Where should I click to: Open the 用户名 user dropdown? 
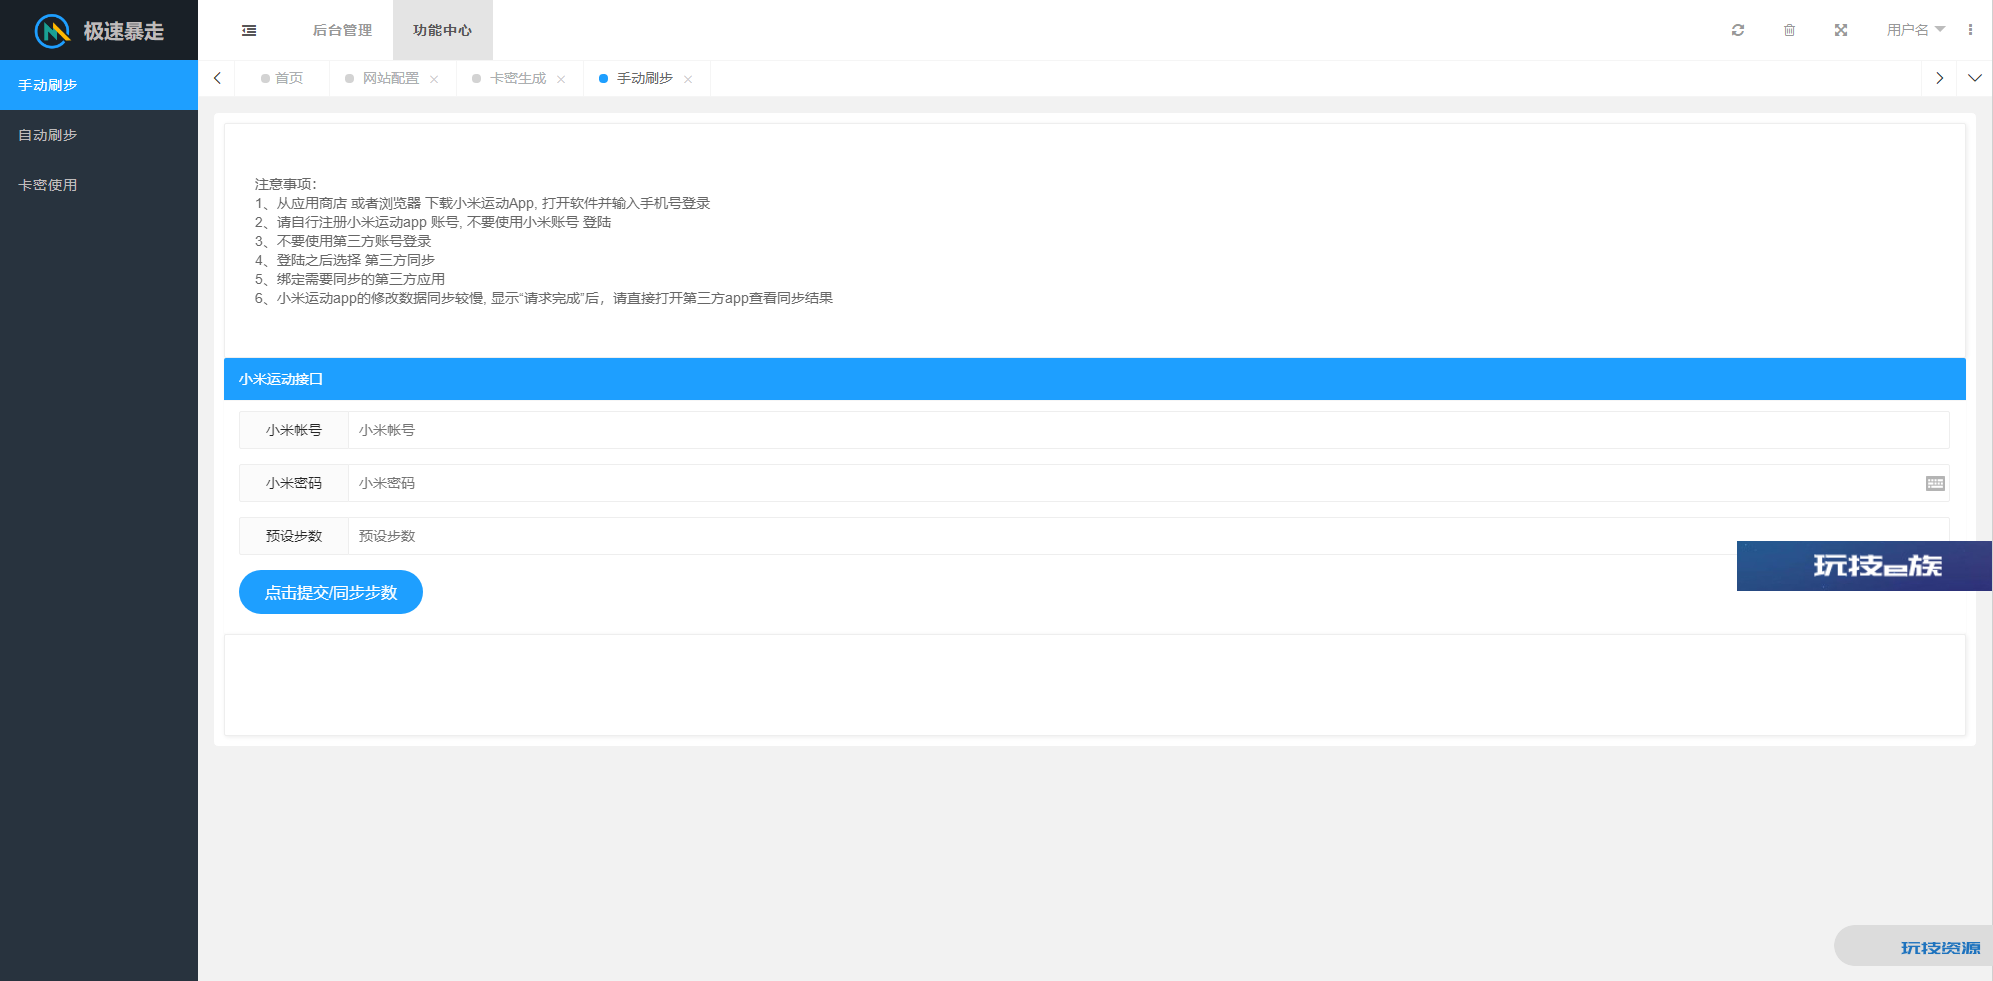click(x=1915, y=30)
